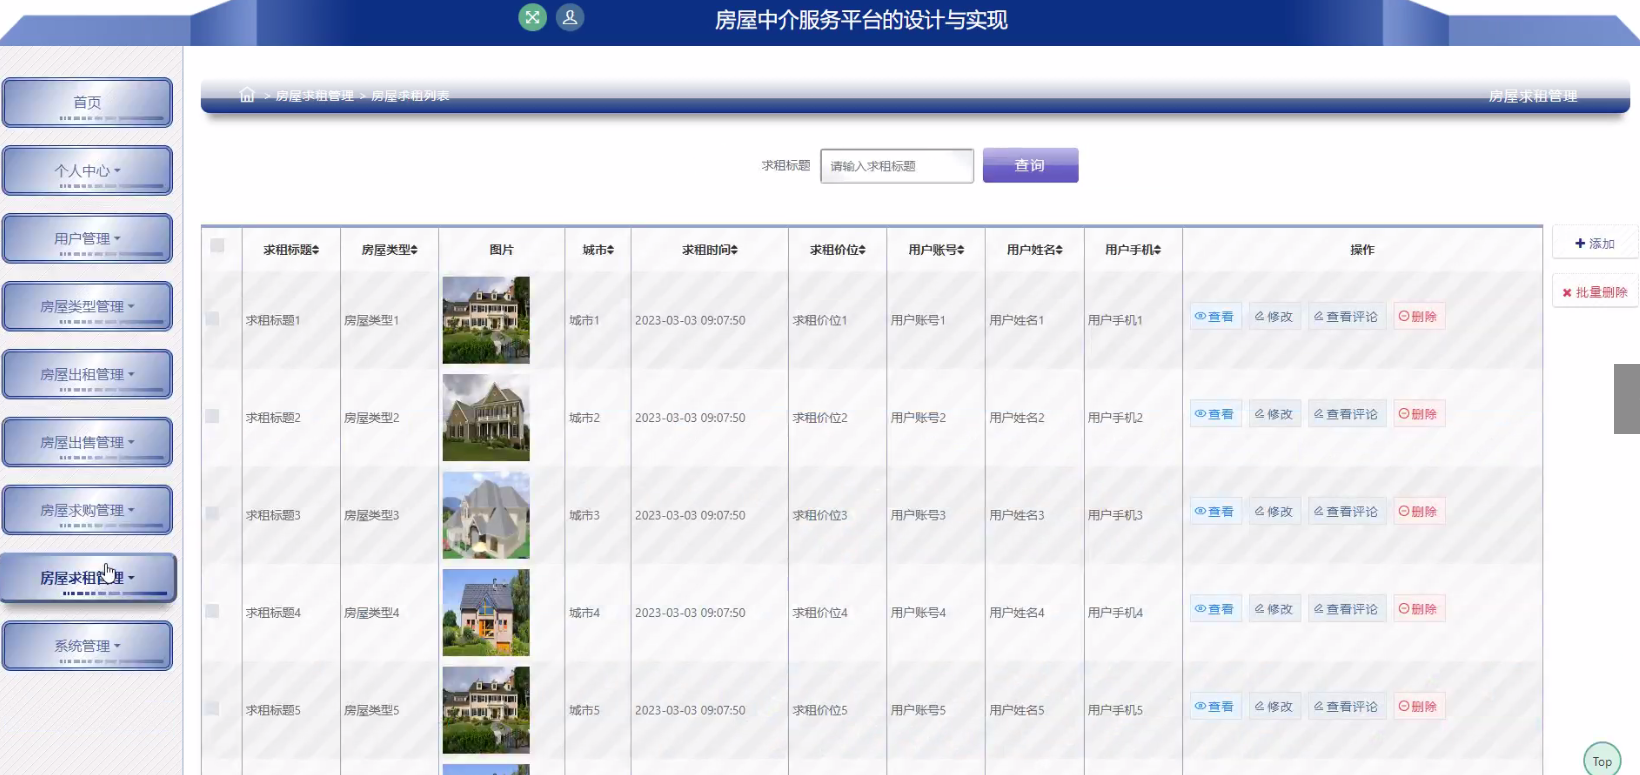Viewport: 1640px width, 775px height.
Task: View comments for row 求租标题3
Action: tap(1347, 511)
